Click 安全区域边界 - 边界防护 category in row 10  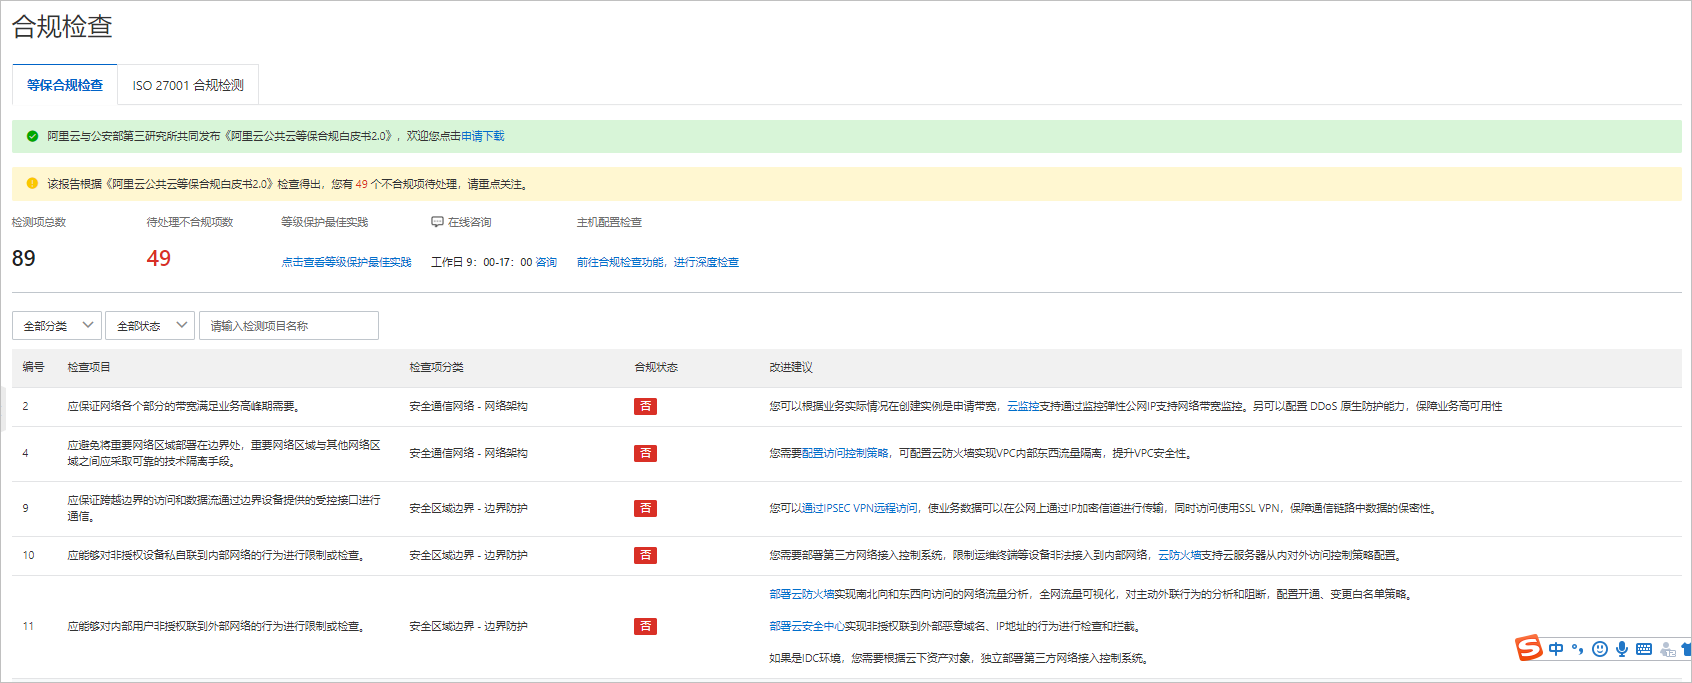pyautogui.click(x=468, y=555)
